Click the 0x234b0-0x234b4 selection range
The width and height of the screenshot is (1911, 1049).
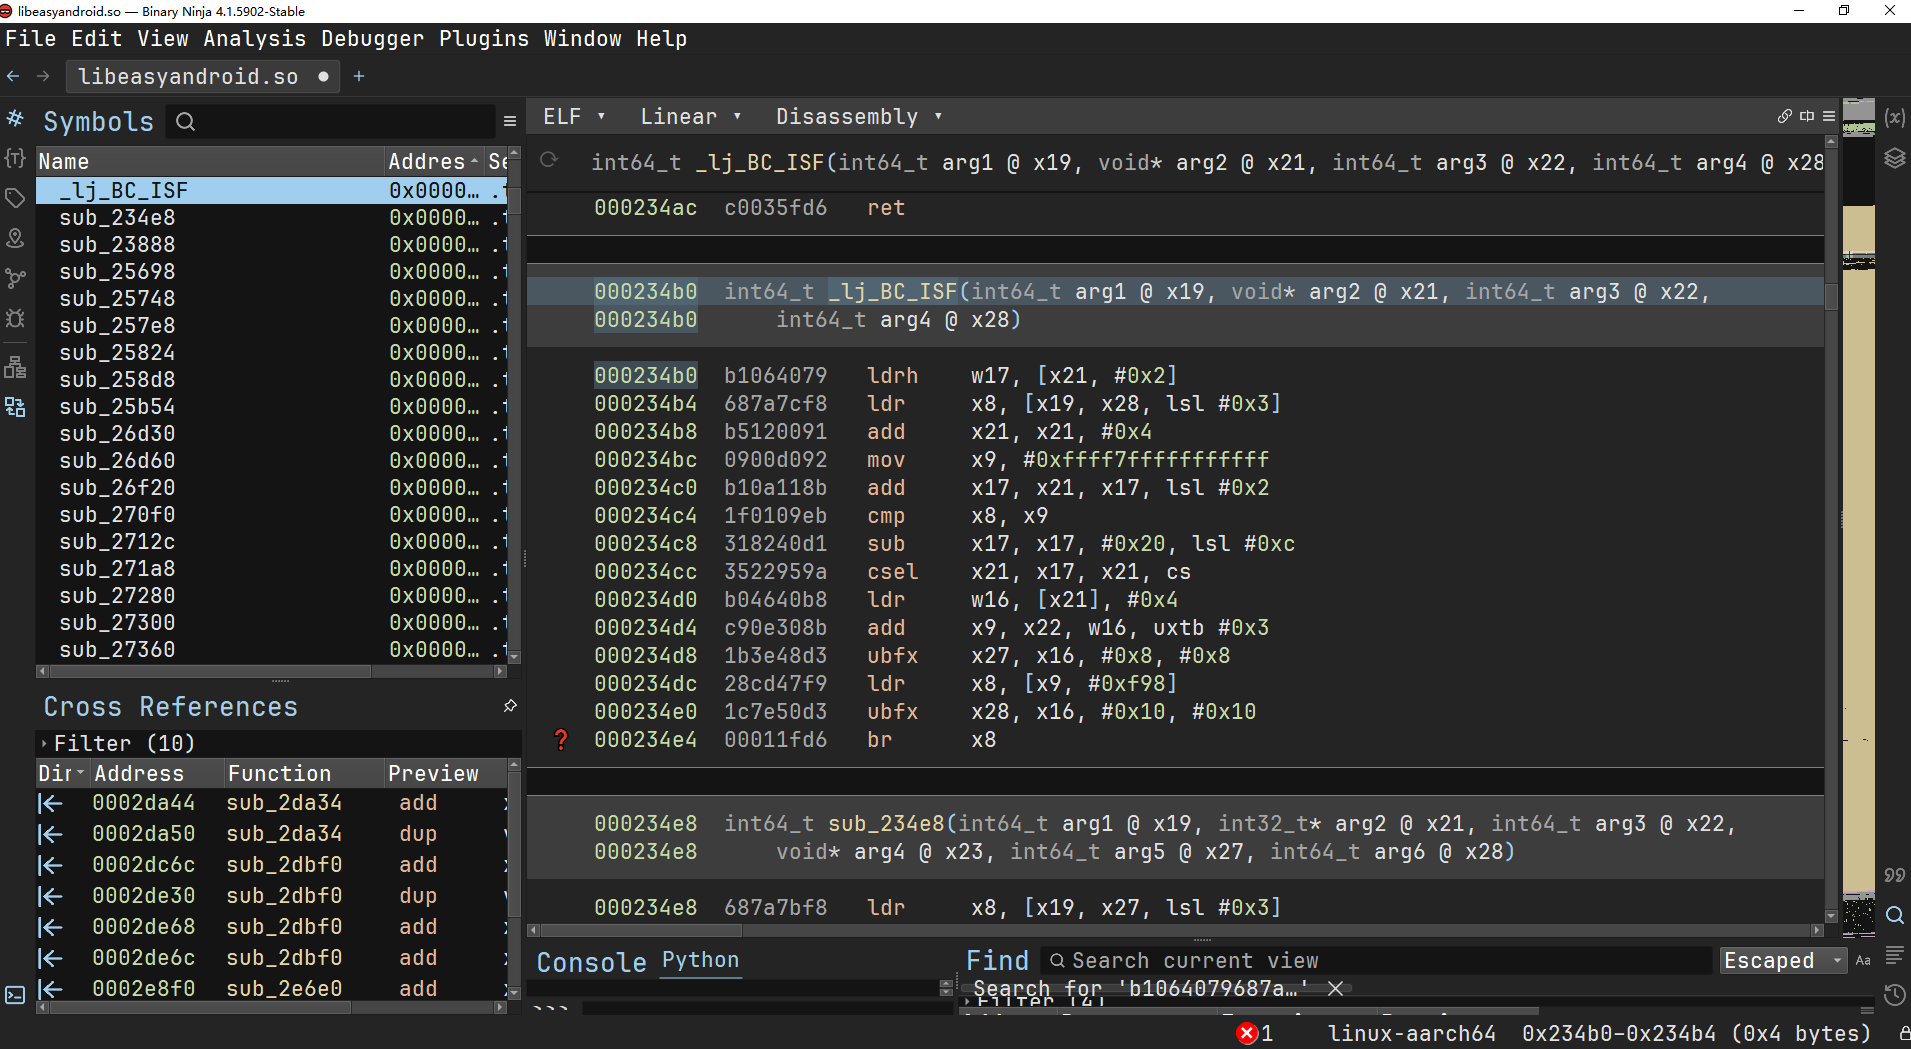(x=1696, y=1033)
